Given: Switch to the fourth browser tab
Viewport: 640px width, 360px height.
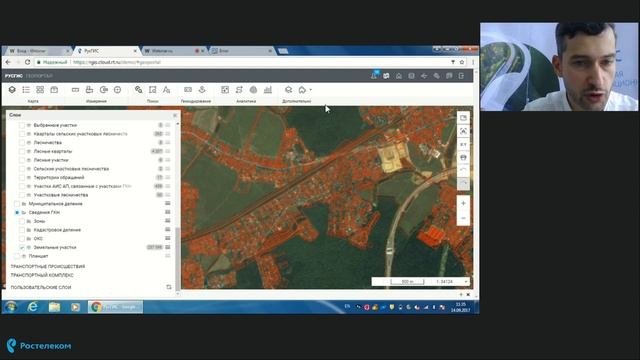Looking at the screenshot, I should [241, 51].
